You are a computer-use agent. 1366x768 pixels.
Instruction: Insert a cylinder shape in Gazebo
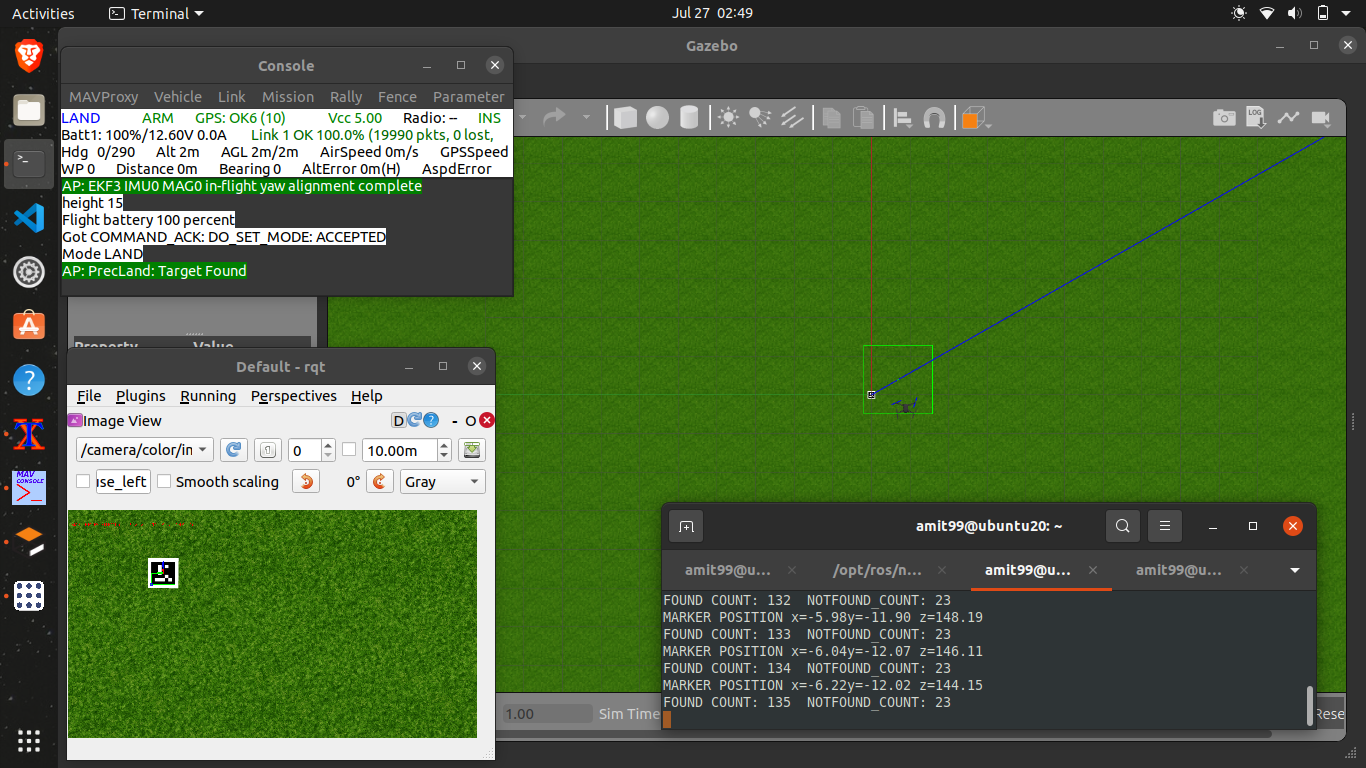coord(689,118)
